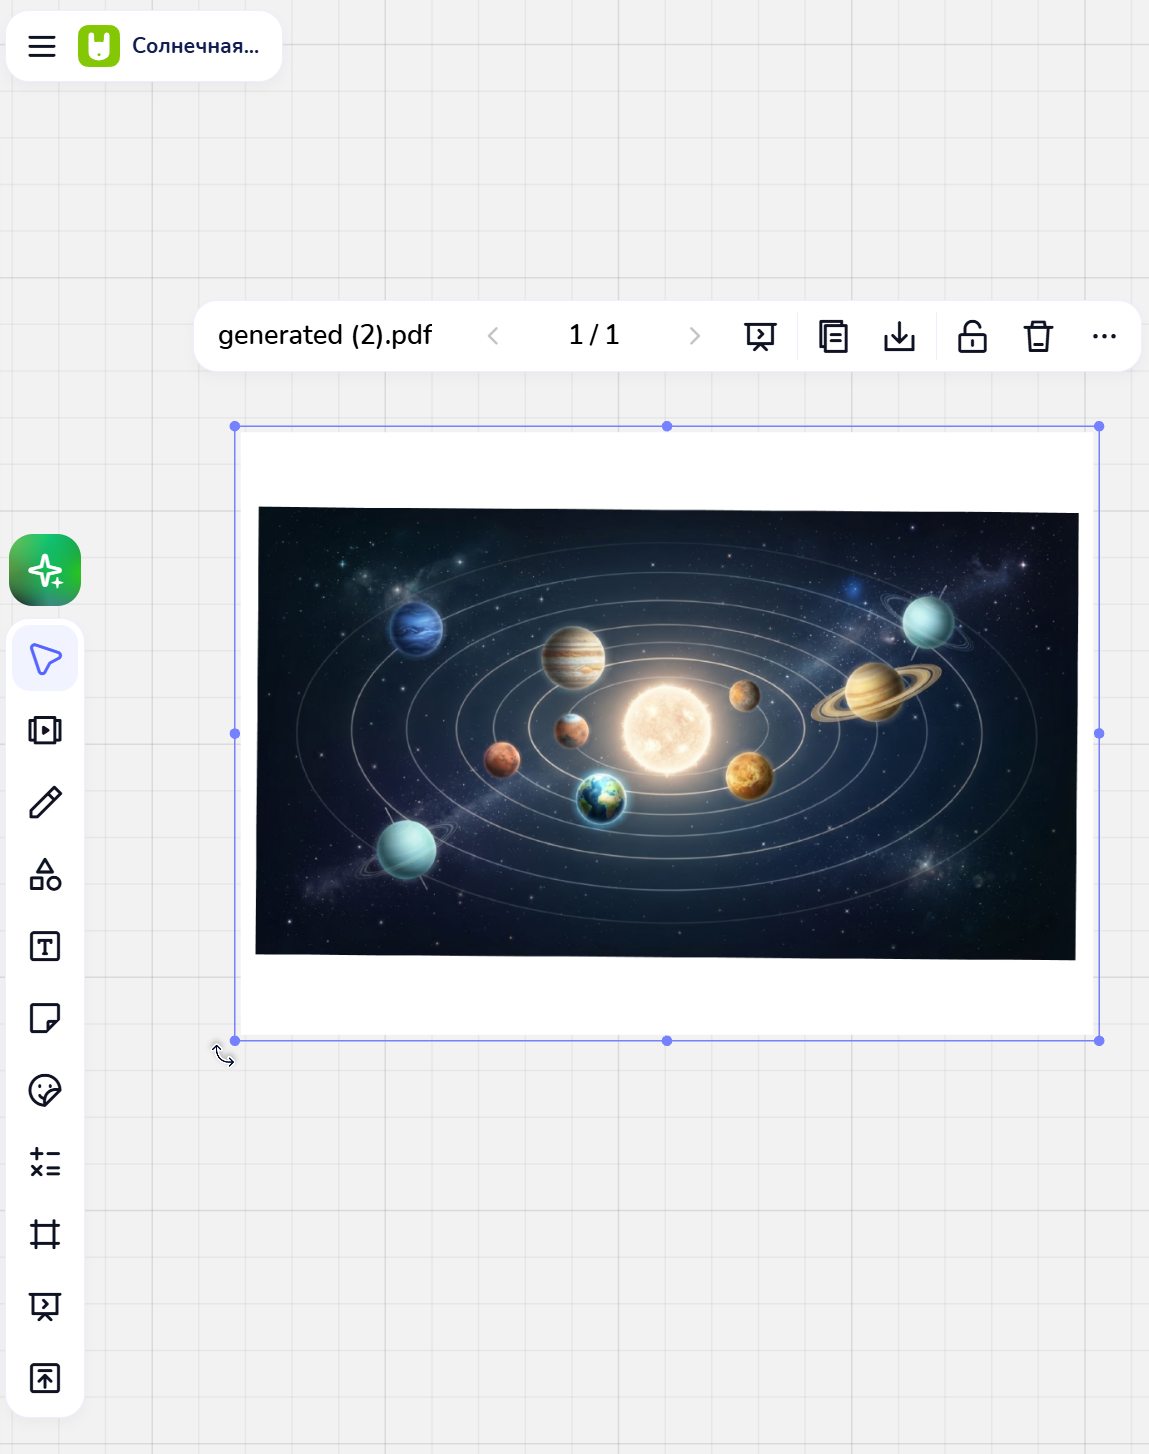Click the right-middle selection handle
Viewport: 1149px width, 1454px height.
pos(1099,733)
